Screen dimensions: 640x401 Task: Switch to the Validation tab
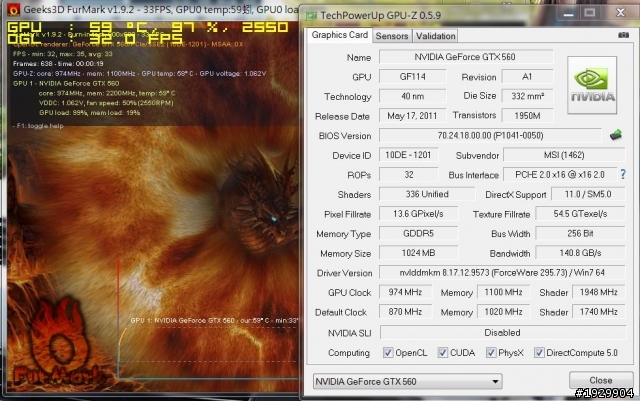click(436, 36)
